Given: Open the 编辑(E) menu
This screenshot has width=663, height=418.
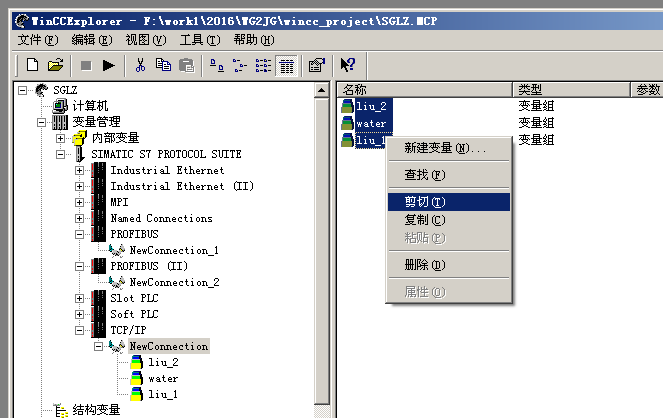Looking at the screenshot, I should (92, 40).
